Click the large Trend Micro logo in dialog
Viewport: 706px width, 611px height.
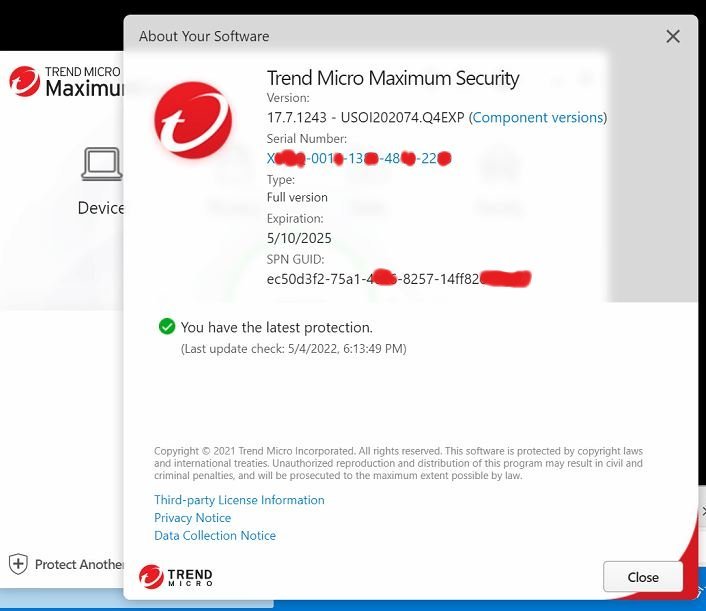tap(193, 120)
